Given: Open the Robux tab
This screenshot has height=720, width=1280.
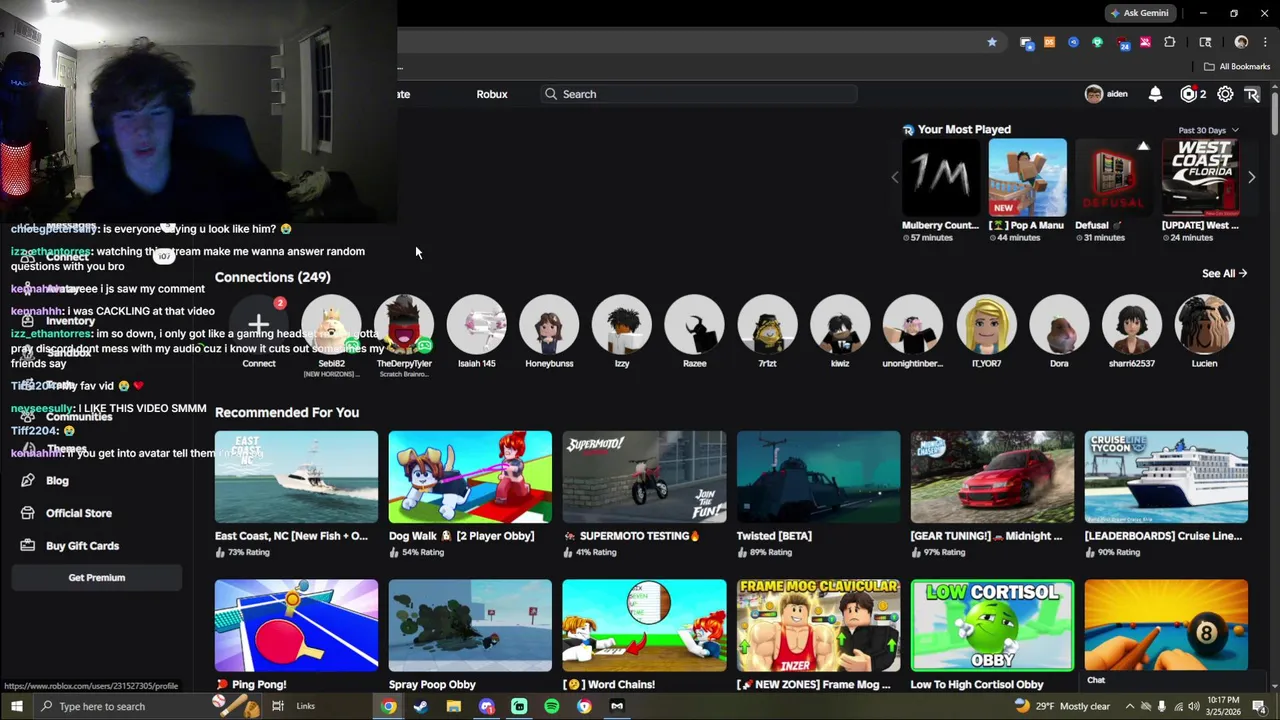Looking at the screenshot, I should (492, 94).
